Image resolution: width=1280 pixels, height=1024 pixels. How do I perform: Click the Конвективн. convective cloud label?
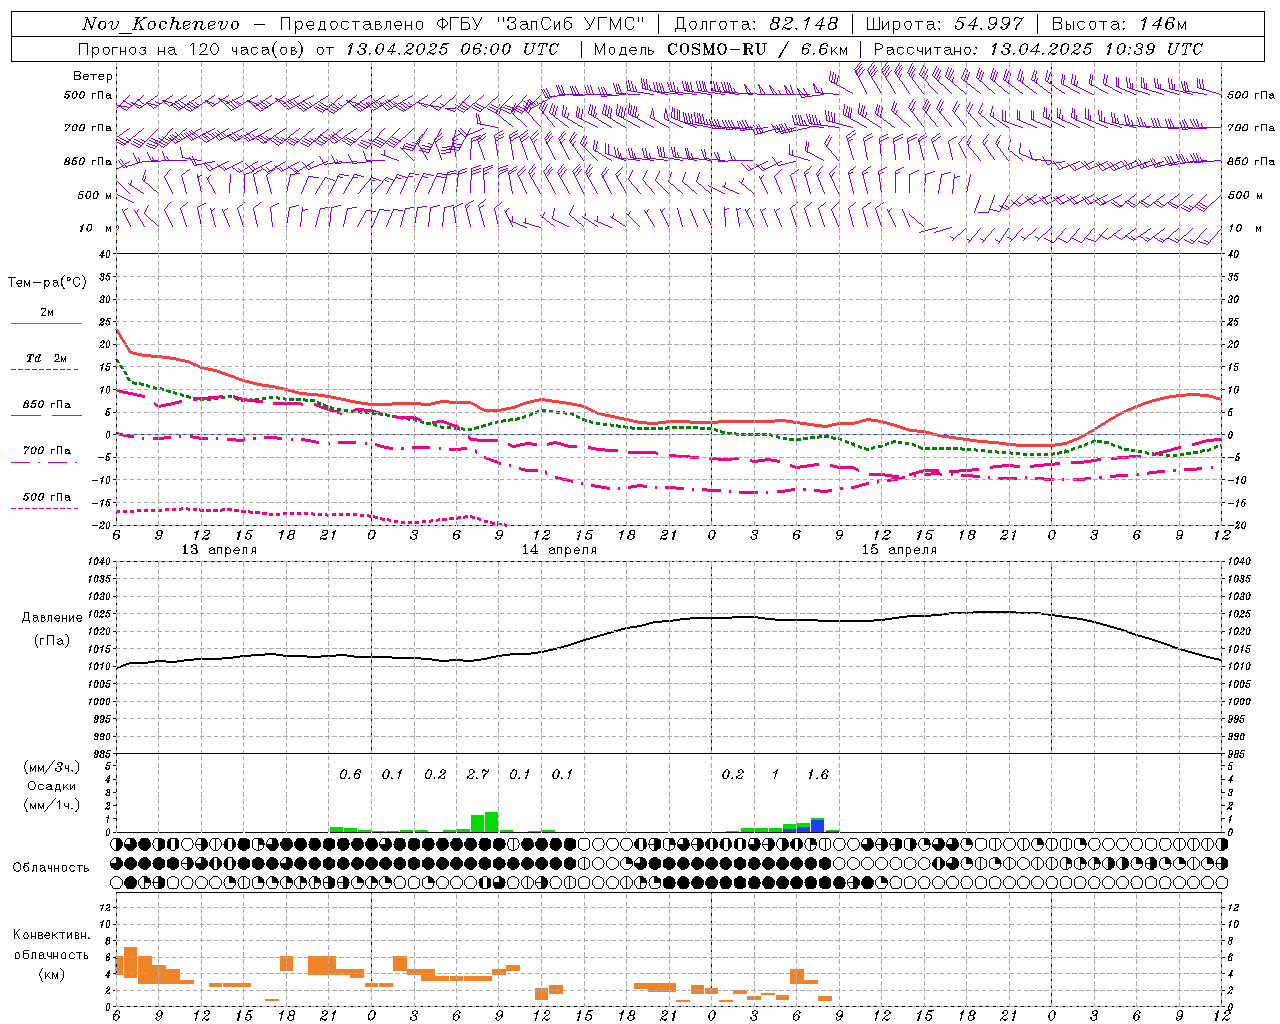tap(51, 936)
